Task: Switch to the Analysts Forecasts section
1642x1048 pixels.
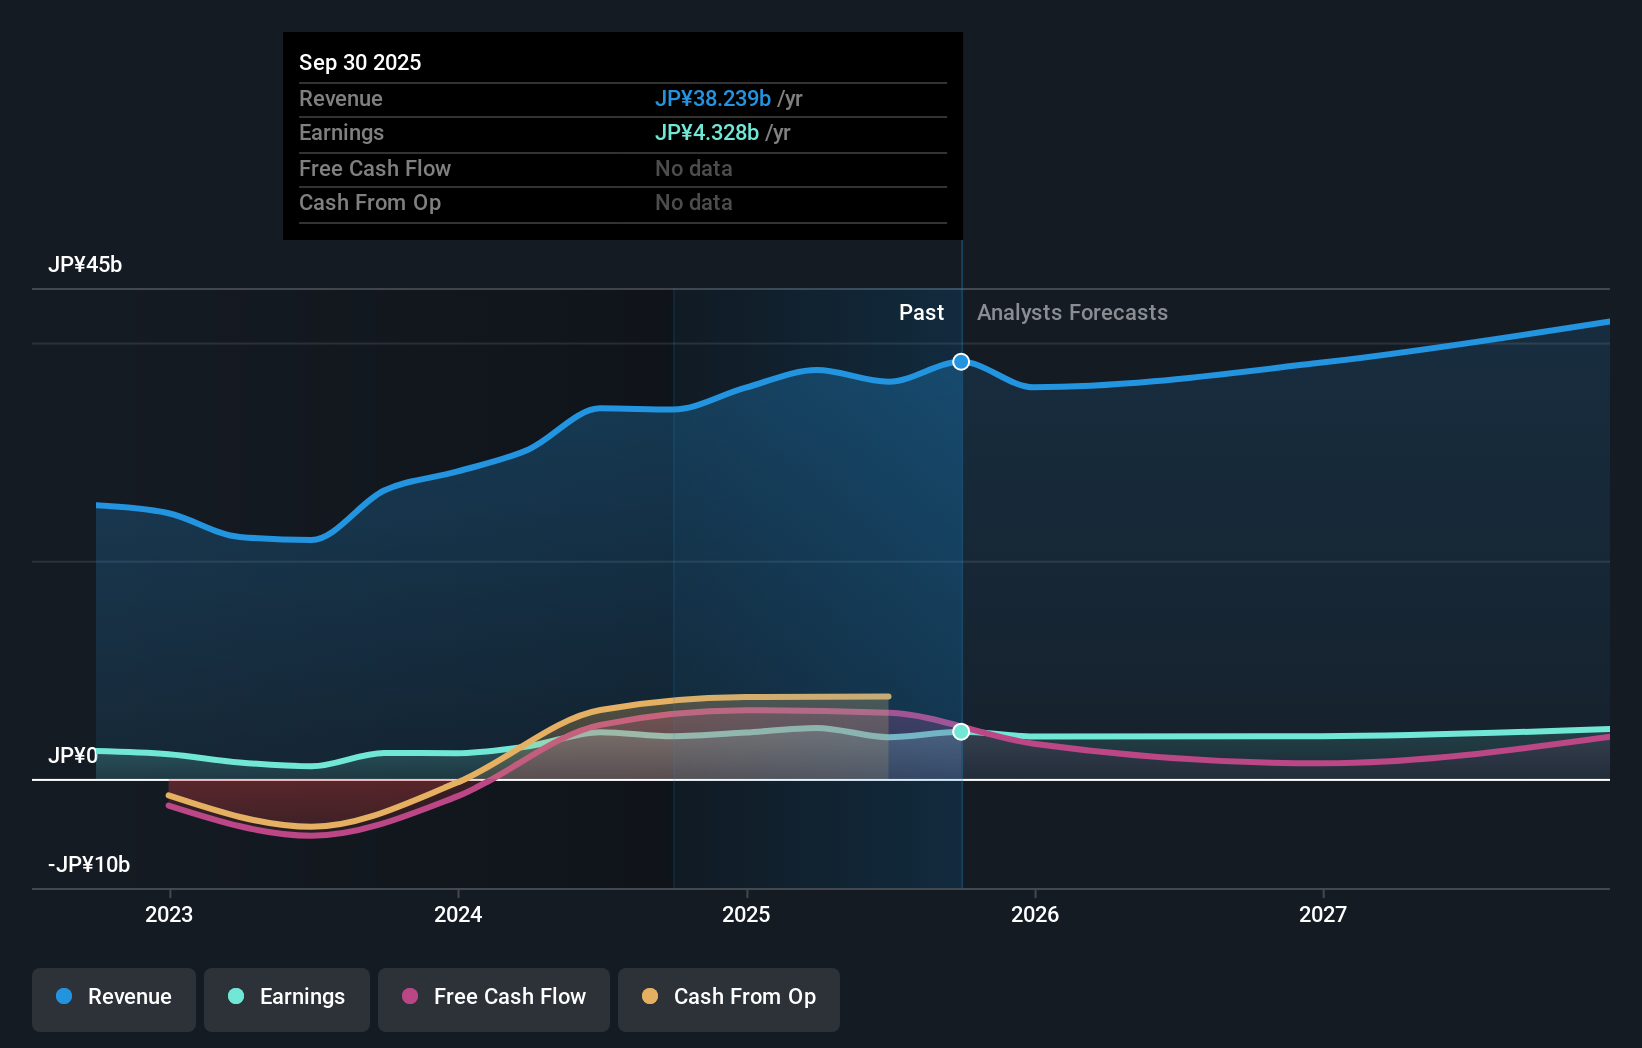Action: click(1071, 312)
